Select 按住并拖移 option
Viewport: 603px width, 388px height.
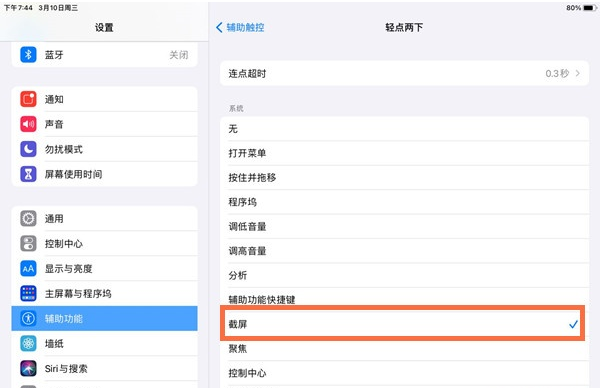[x=404, y=178]
